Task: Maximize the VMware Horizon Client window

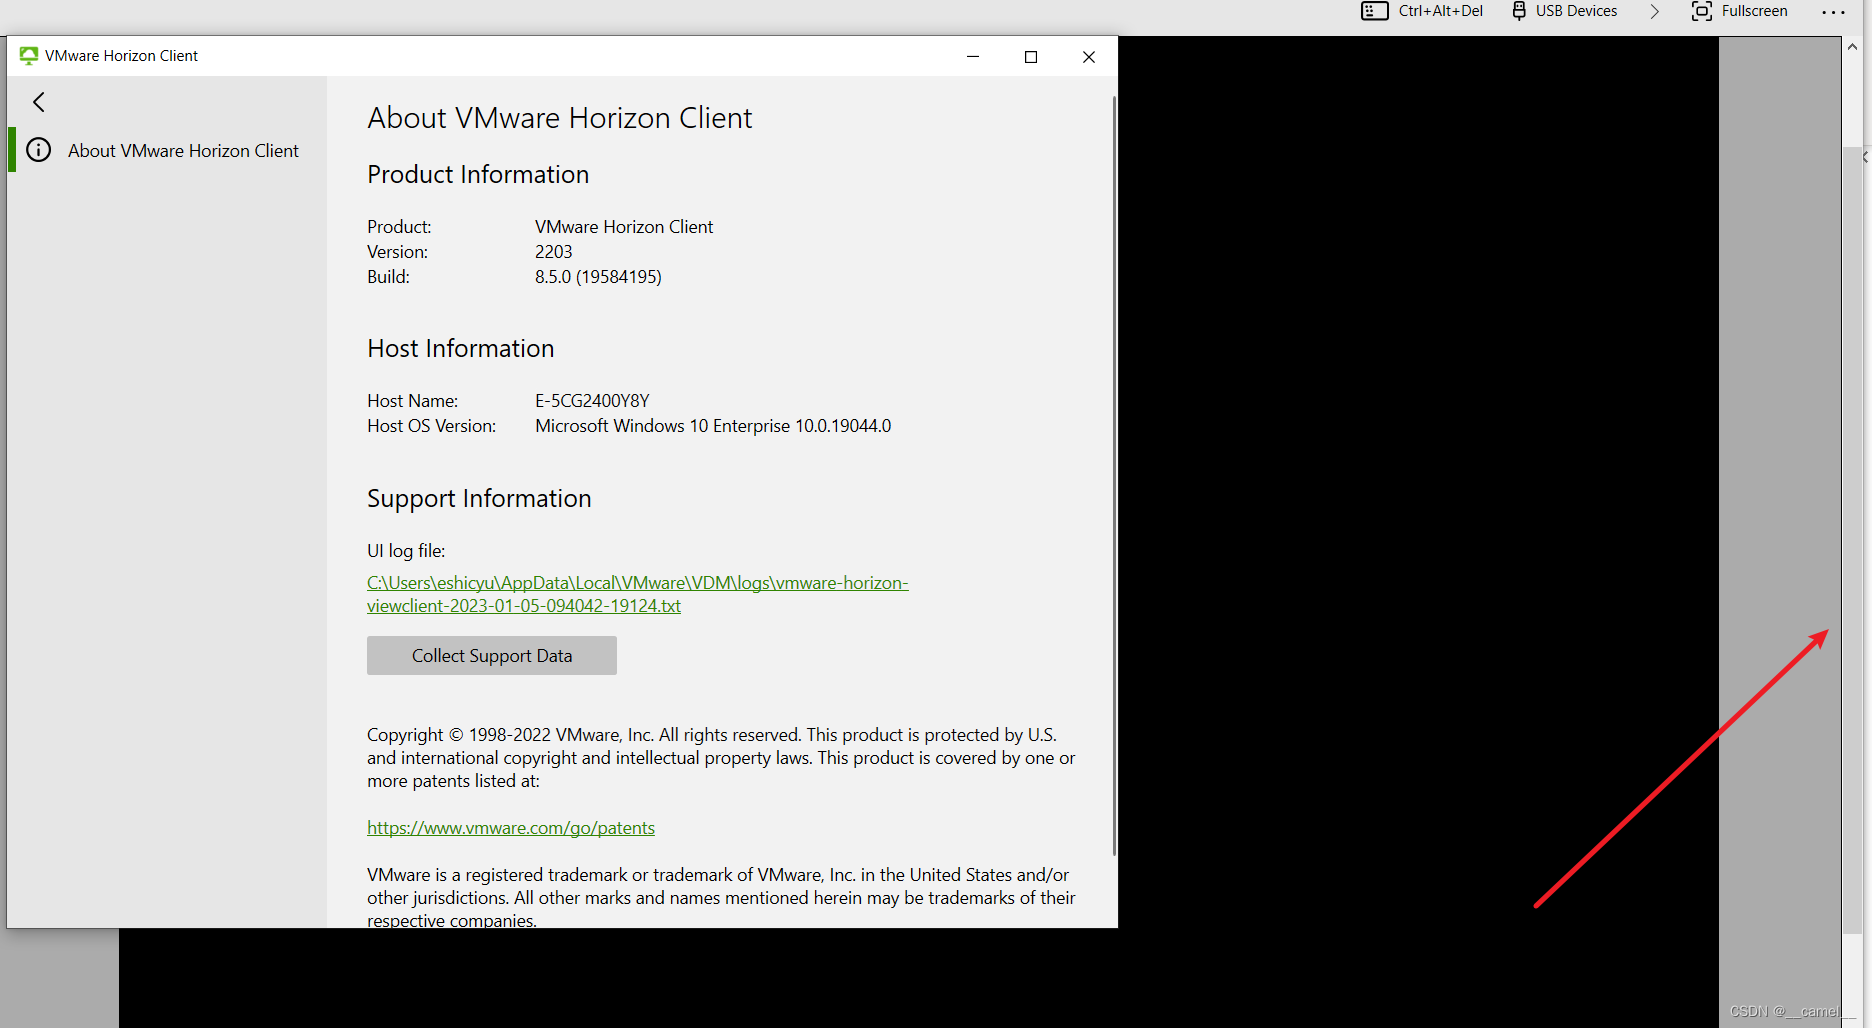Action: click(x=1031, y=56)
